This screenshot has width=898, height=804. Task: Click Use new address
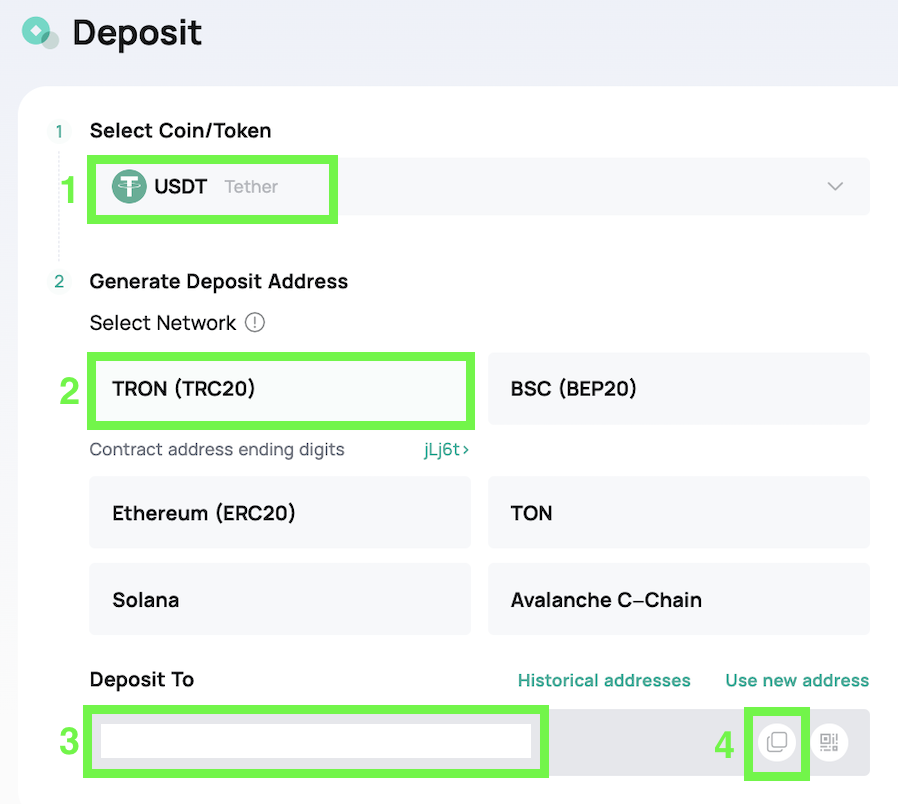click(x=797, y=680)
